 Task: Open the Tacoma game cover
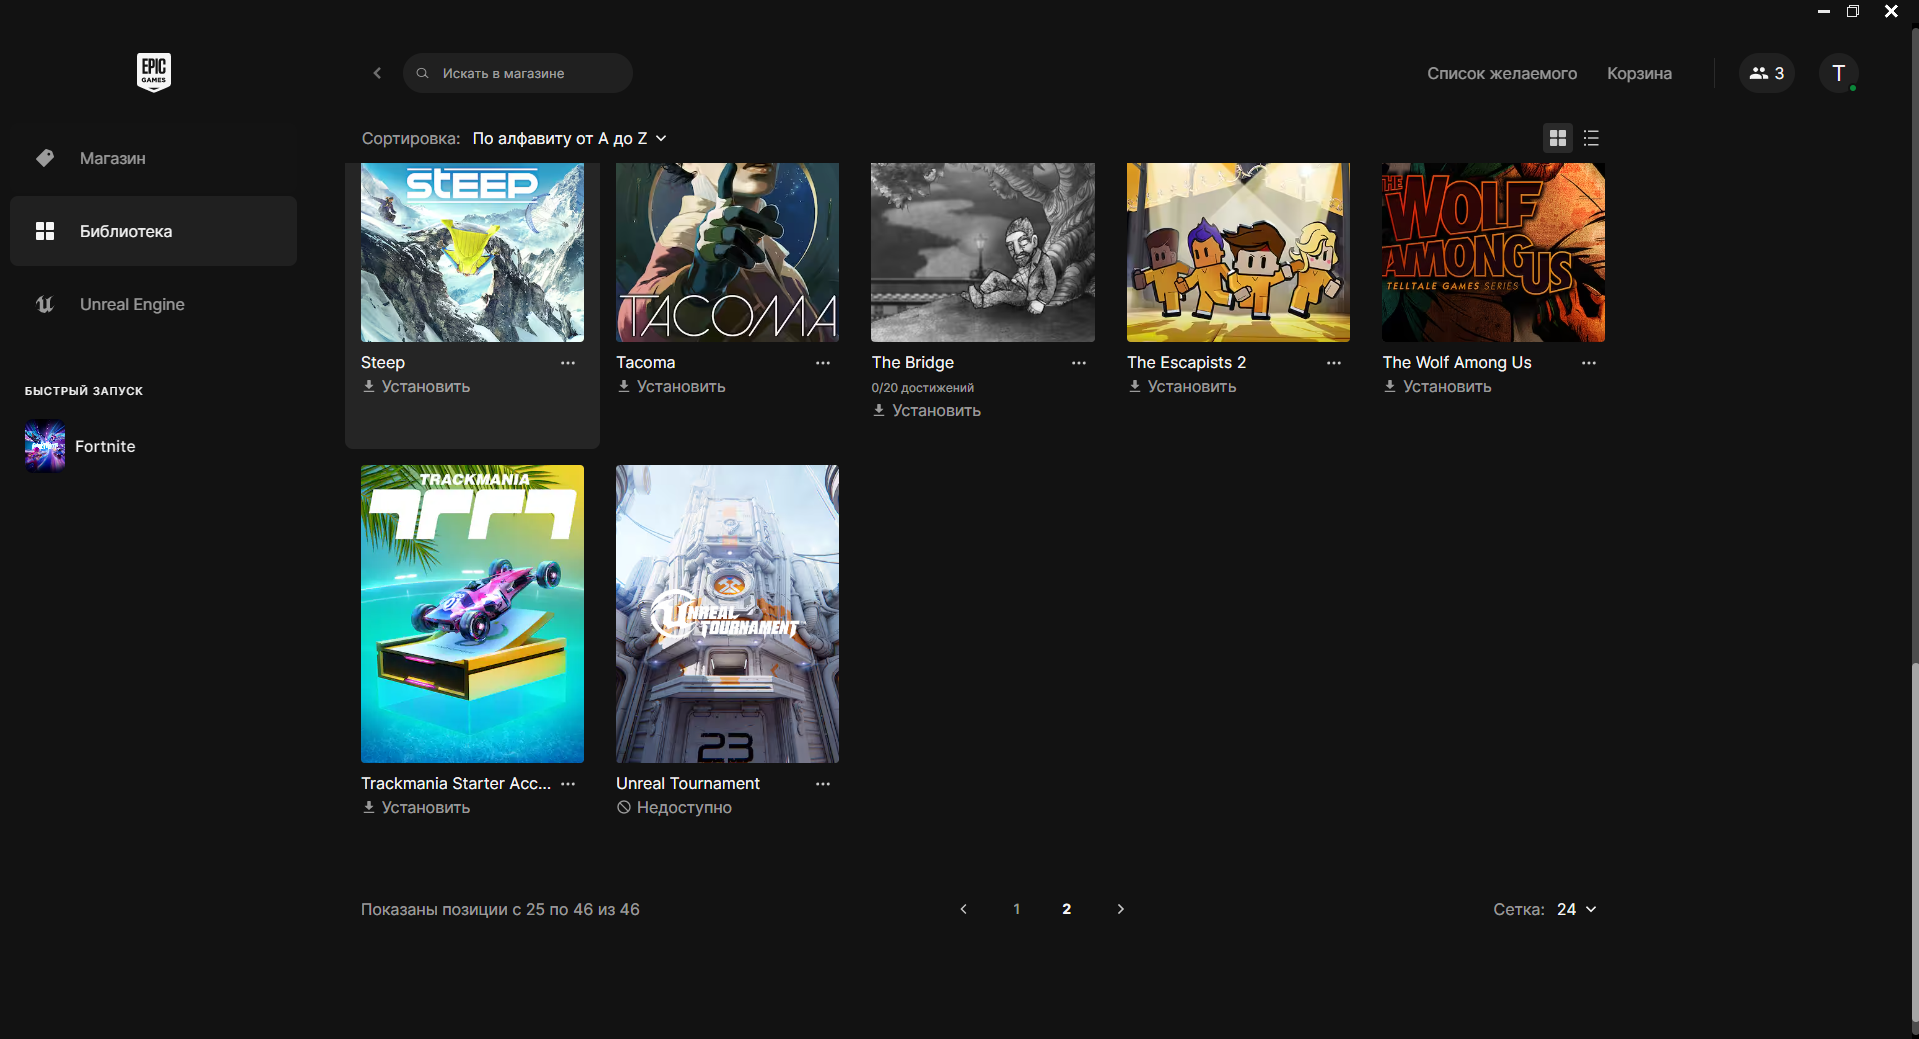coord(727,252)
